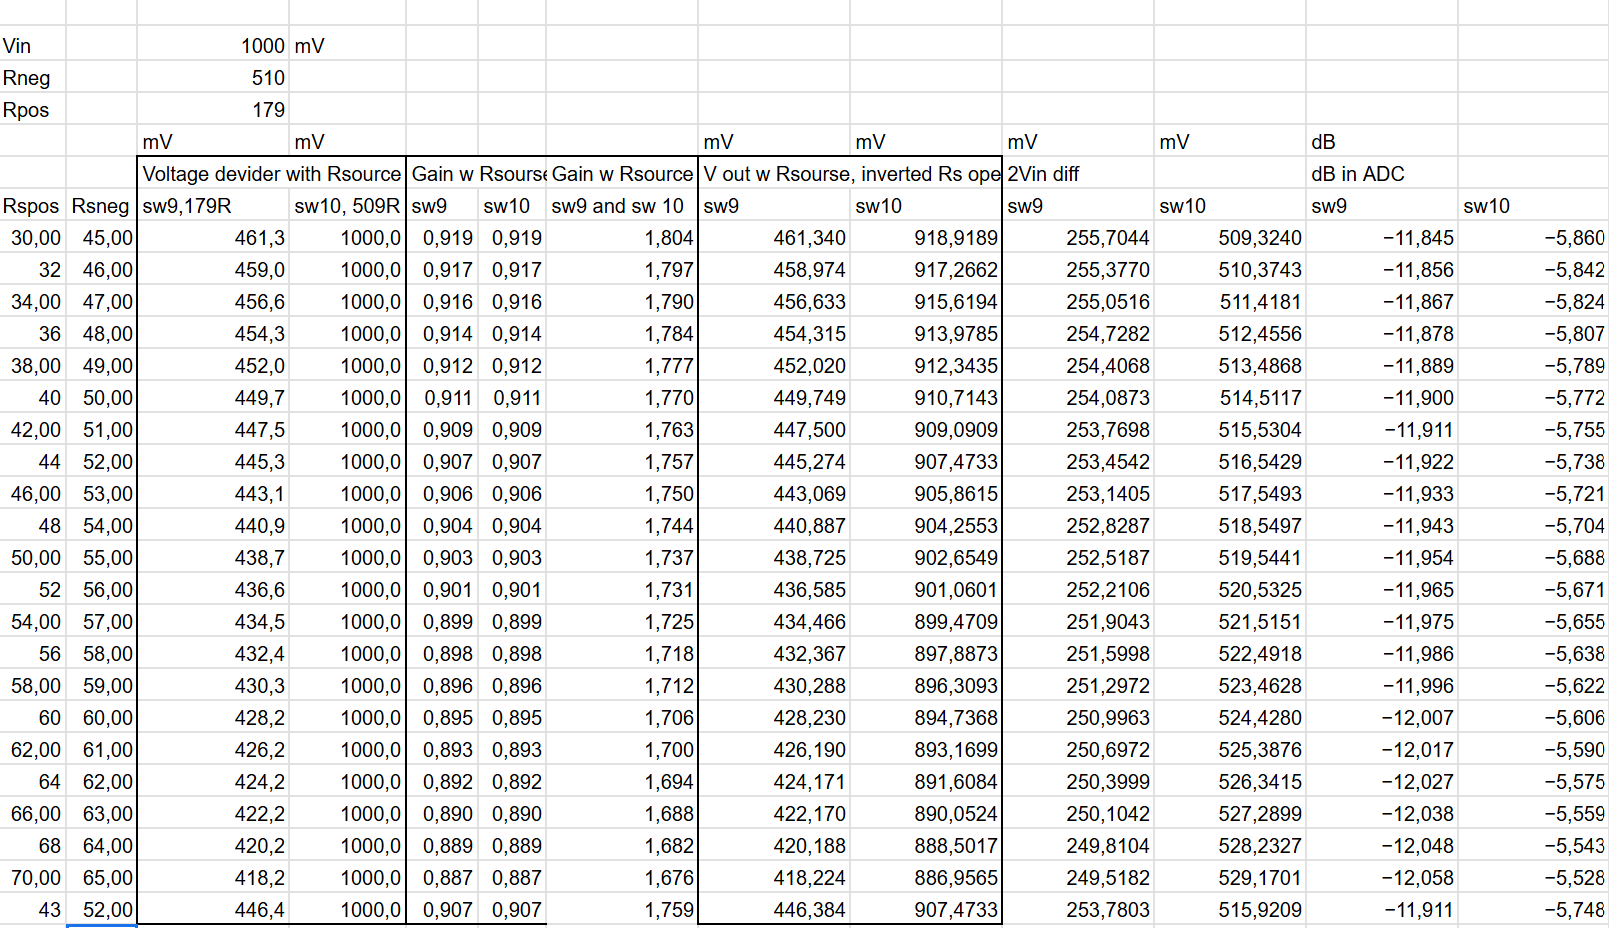Select the 'sw9 and sw 10' header cell
1609x928 pixels.
622,206
